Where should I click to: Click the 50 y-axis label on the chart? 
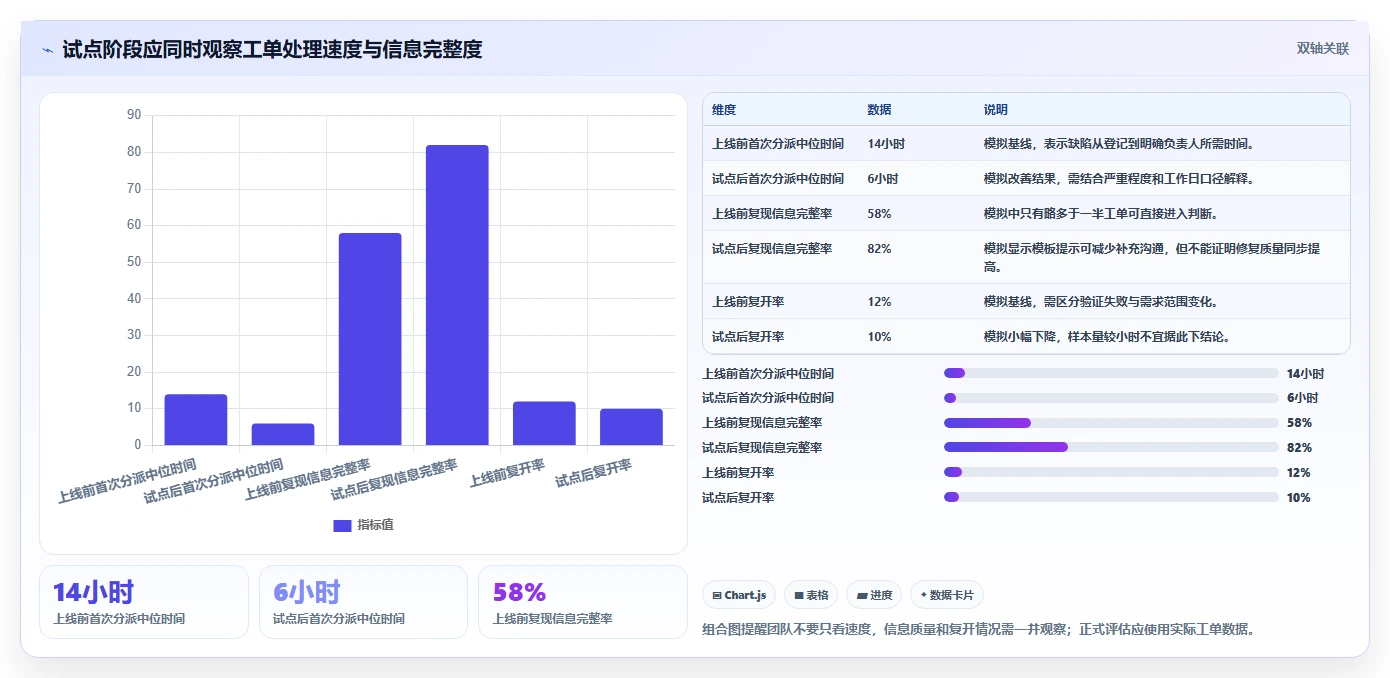tap(134, 262)
